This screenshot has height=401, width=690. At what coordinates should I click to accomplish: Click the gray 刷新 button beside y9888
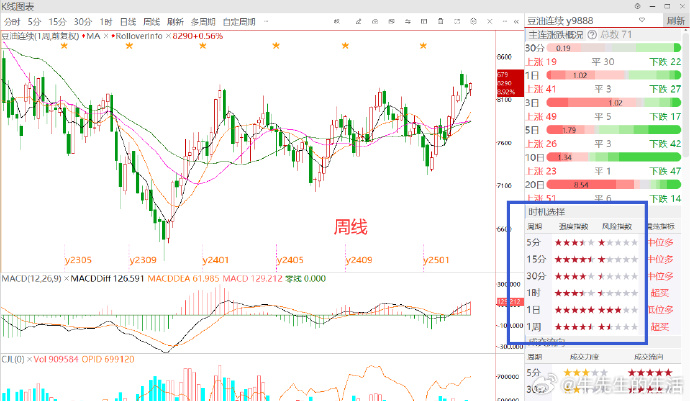click(x=675, y=21)
